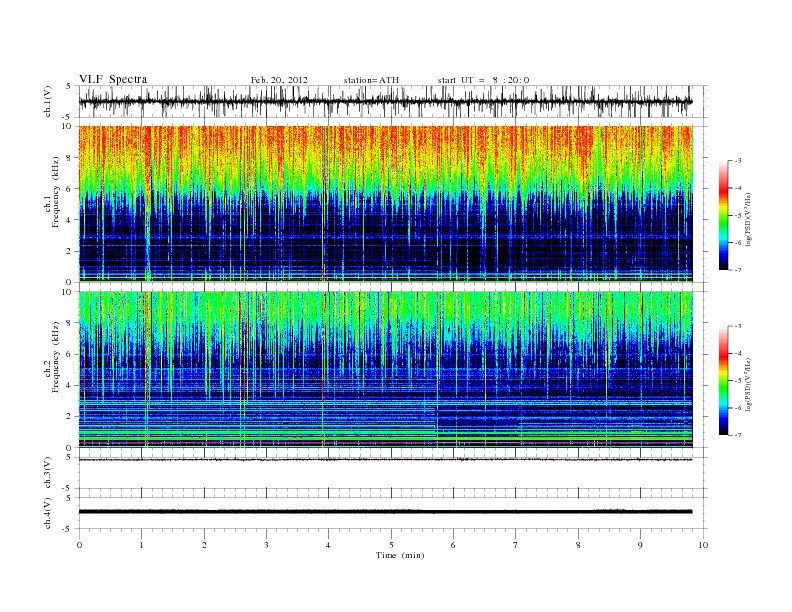Click the ch.2 'Frequency (kHz)' axis label

pyautogui.click(x=56, y=358)
